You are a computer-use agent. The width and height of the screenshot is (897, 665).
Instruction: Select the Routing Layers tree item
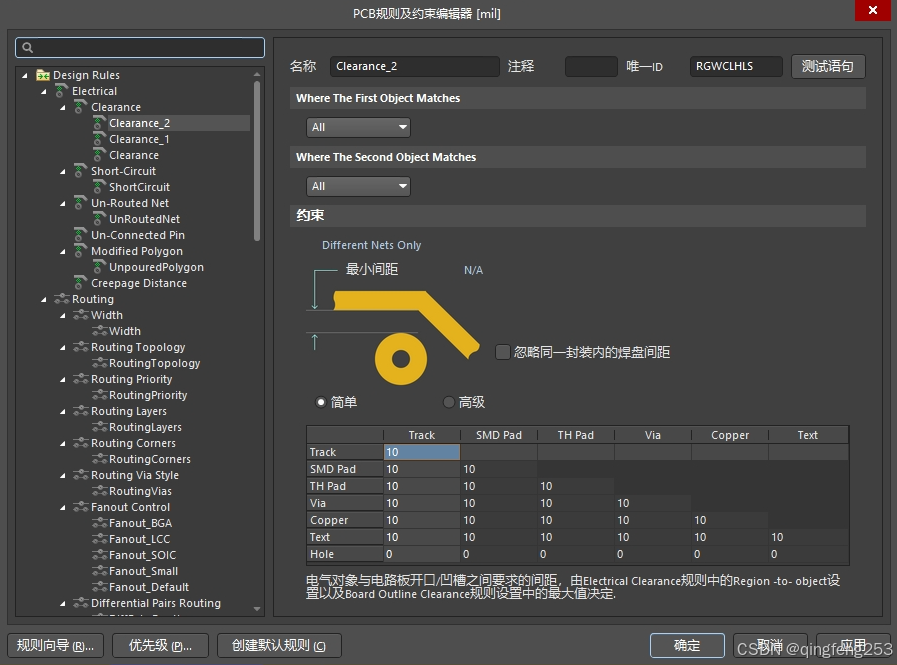tap(129, 411)
